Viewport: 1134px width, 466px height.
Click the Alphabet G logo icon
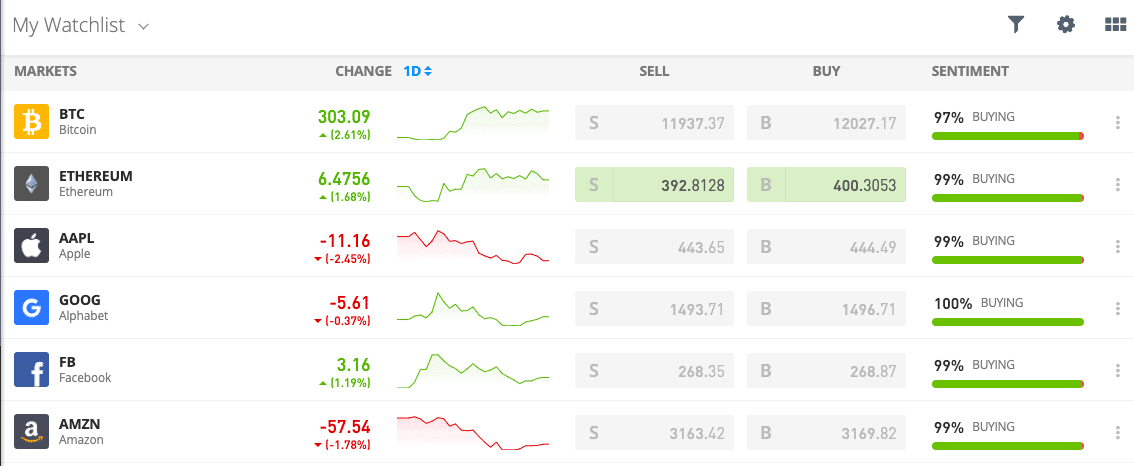click(31, 308)
